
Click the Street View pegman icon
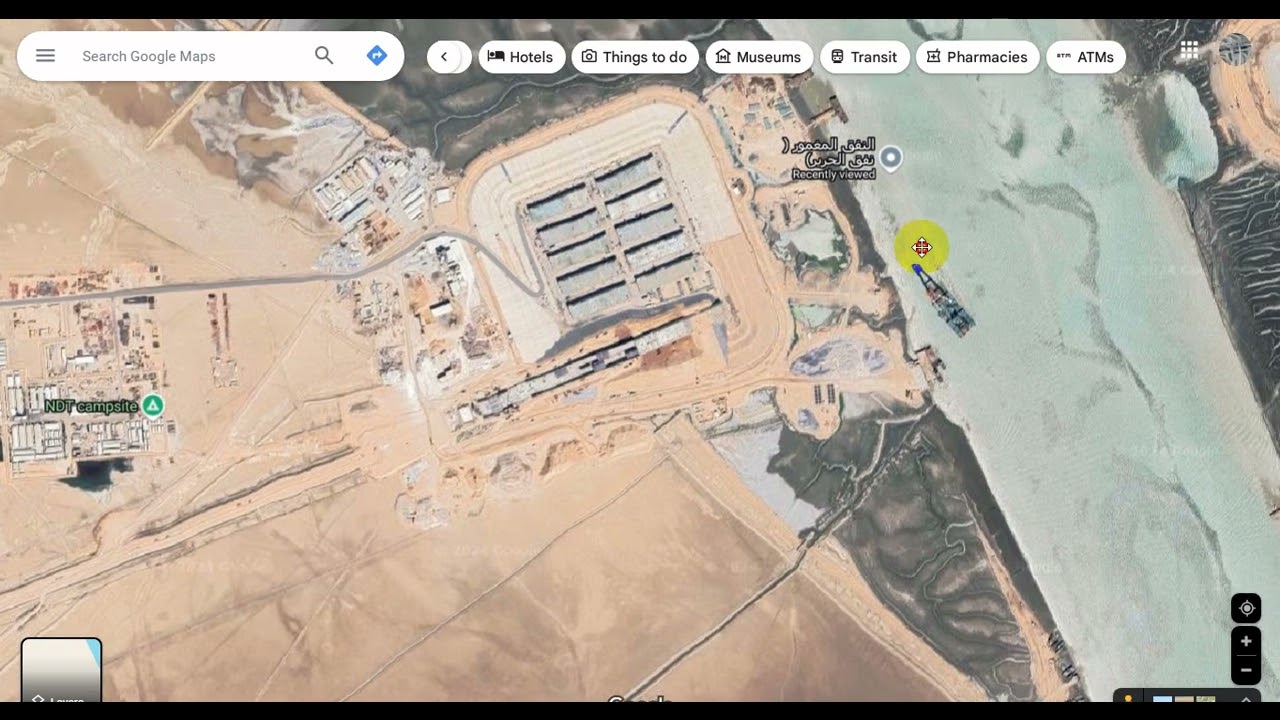(x=1128, y=698)
